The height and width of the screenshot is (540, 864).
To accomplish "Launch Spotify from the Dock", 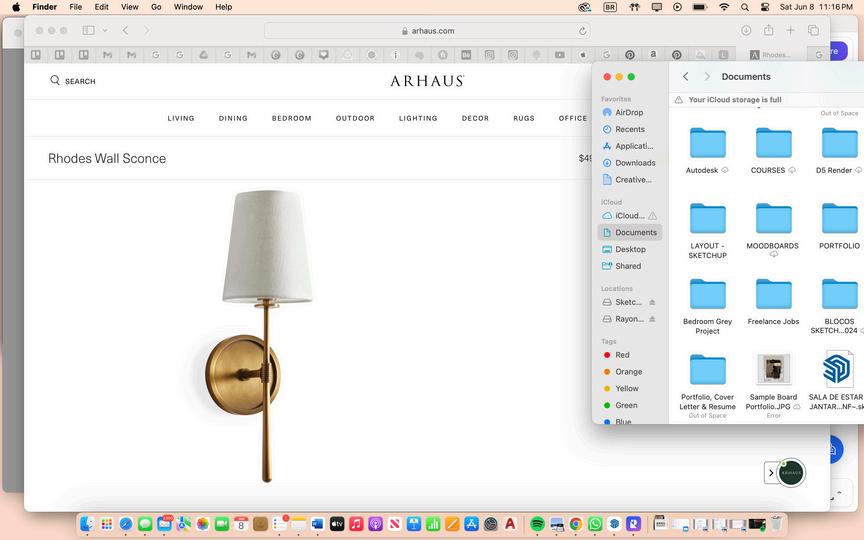I will pos(537,524).
